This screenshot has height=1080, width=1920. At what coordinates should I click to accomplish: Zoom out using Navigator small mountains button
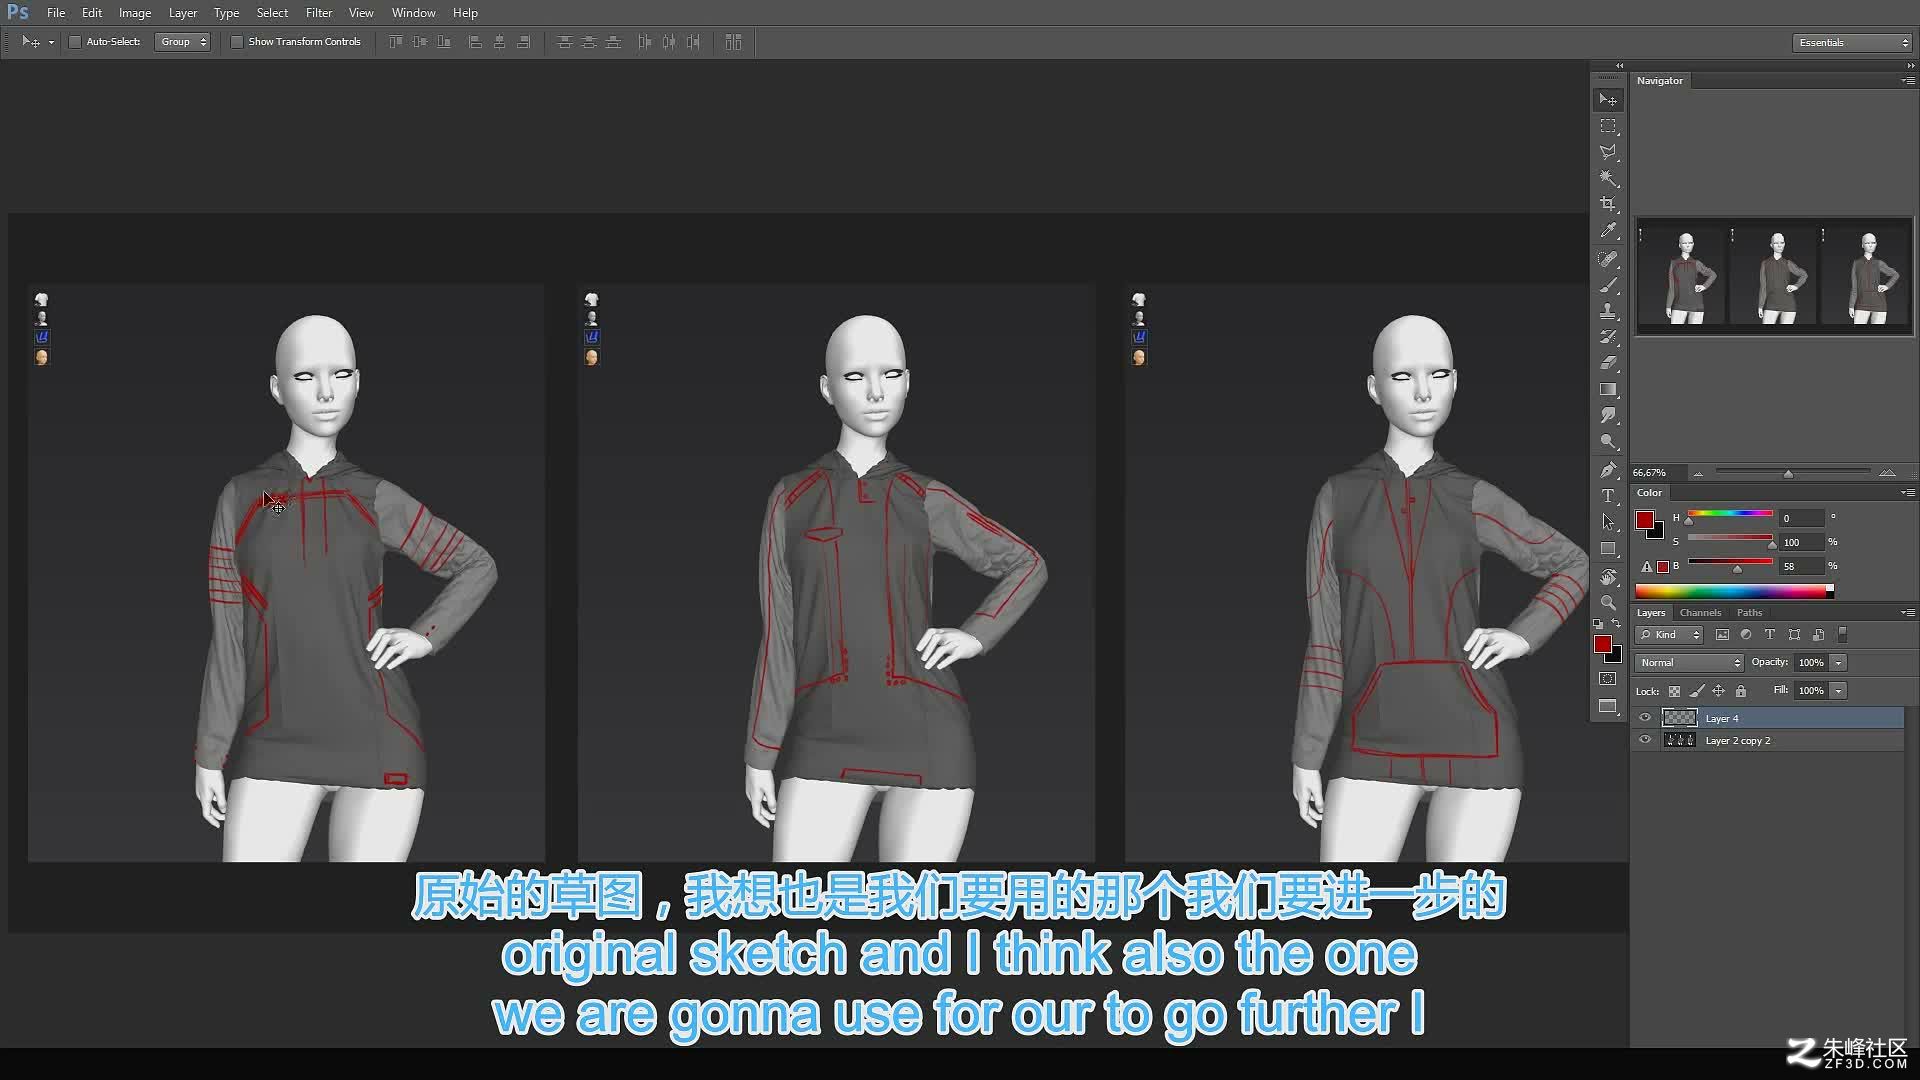1698,473
